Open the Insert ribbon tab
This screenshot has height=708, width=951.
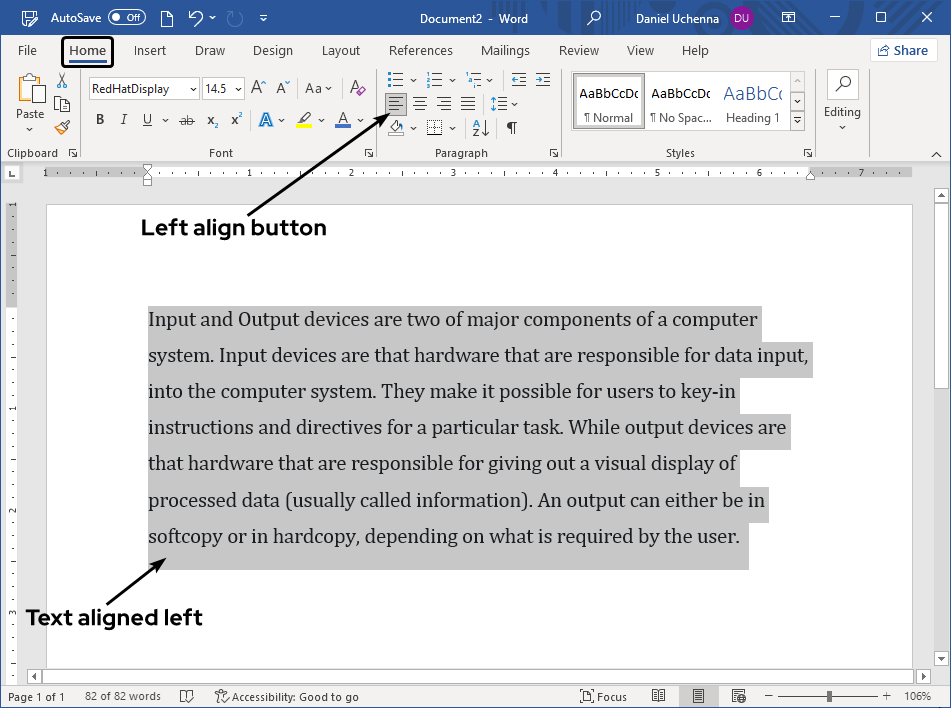[150, 51]
